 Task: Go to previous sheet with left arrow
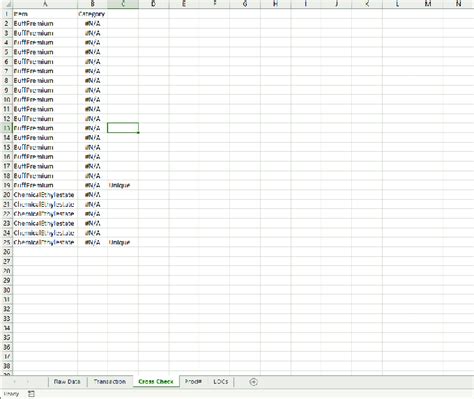(15, 382)
